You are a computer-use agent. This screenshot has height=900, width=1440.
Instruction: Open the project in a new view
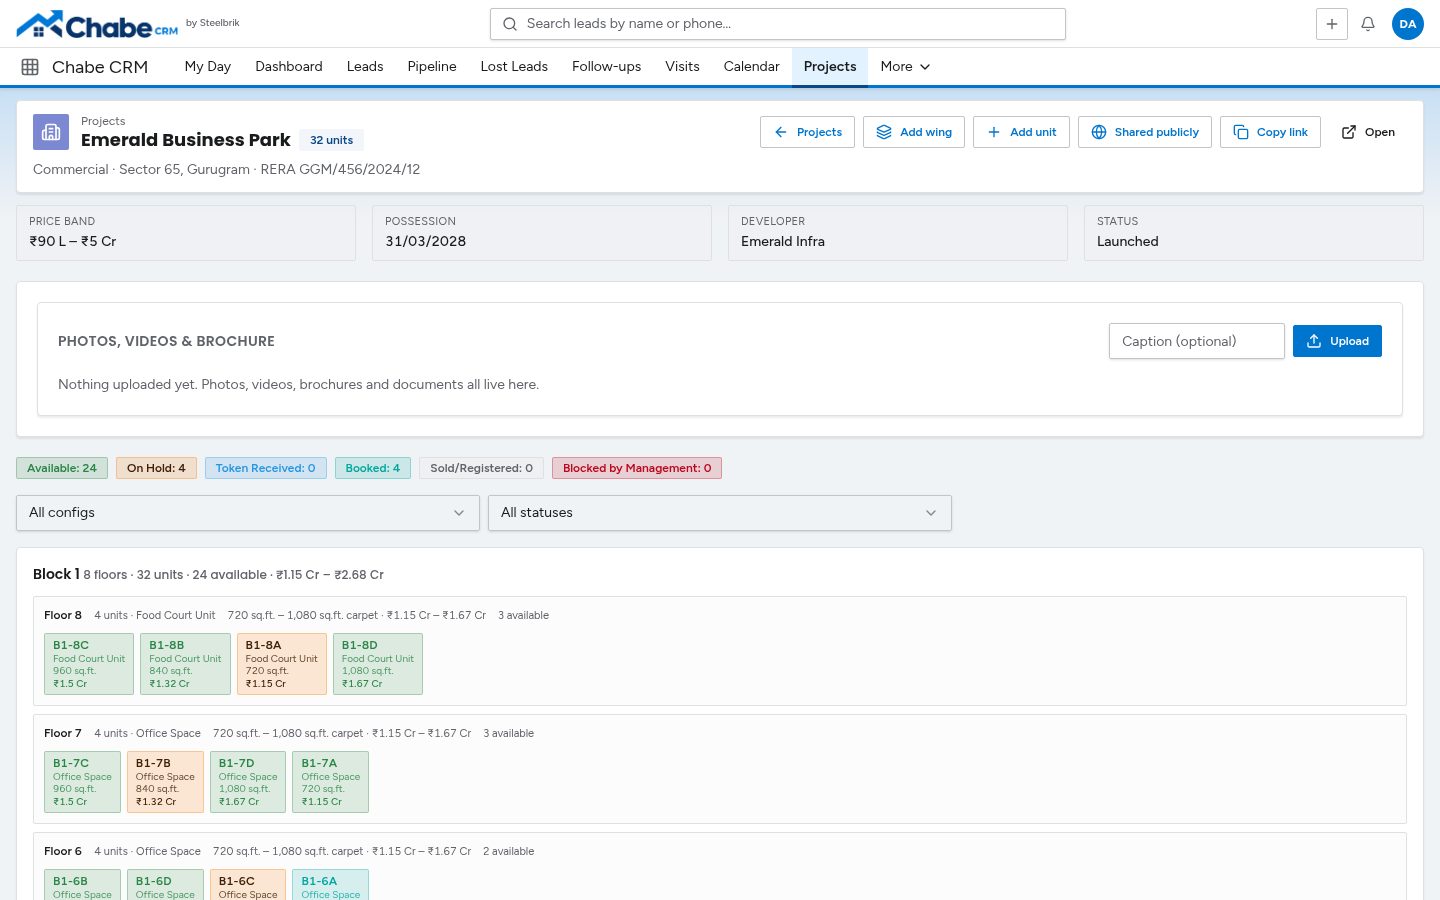click(x=1368, y=132)
